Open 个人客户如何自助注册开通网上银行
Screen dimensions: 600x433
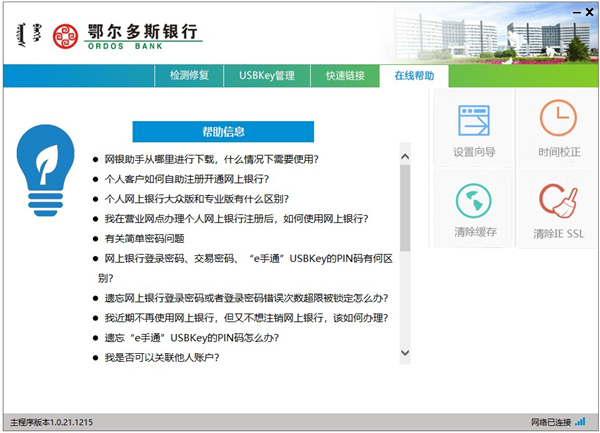187,179
